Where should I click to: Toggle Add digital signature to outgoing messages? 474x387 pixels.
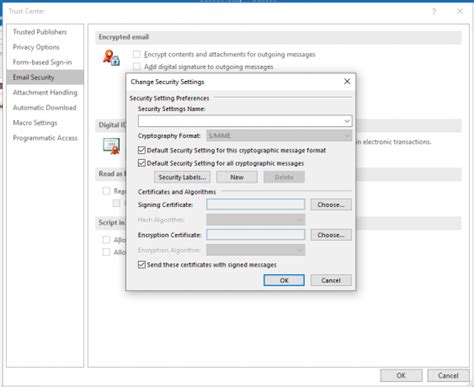pyautogui.click(x=137, y=67)
